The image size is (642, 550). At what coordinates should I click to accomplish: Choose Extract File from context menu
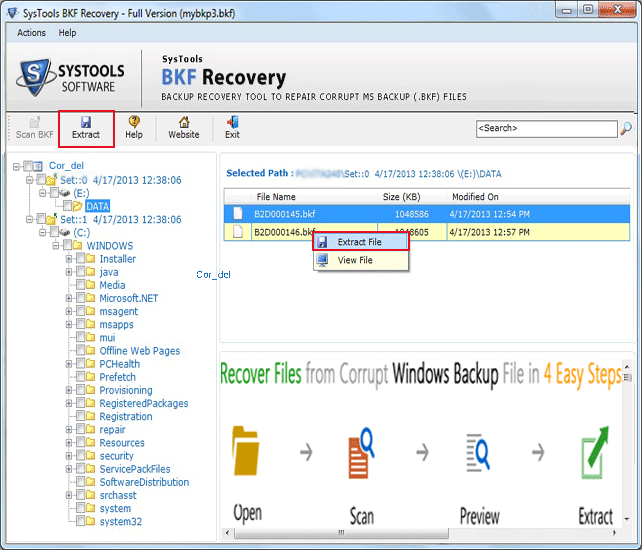coord(359,242)
